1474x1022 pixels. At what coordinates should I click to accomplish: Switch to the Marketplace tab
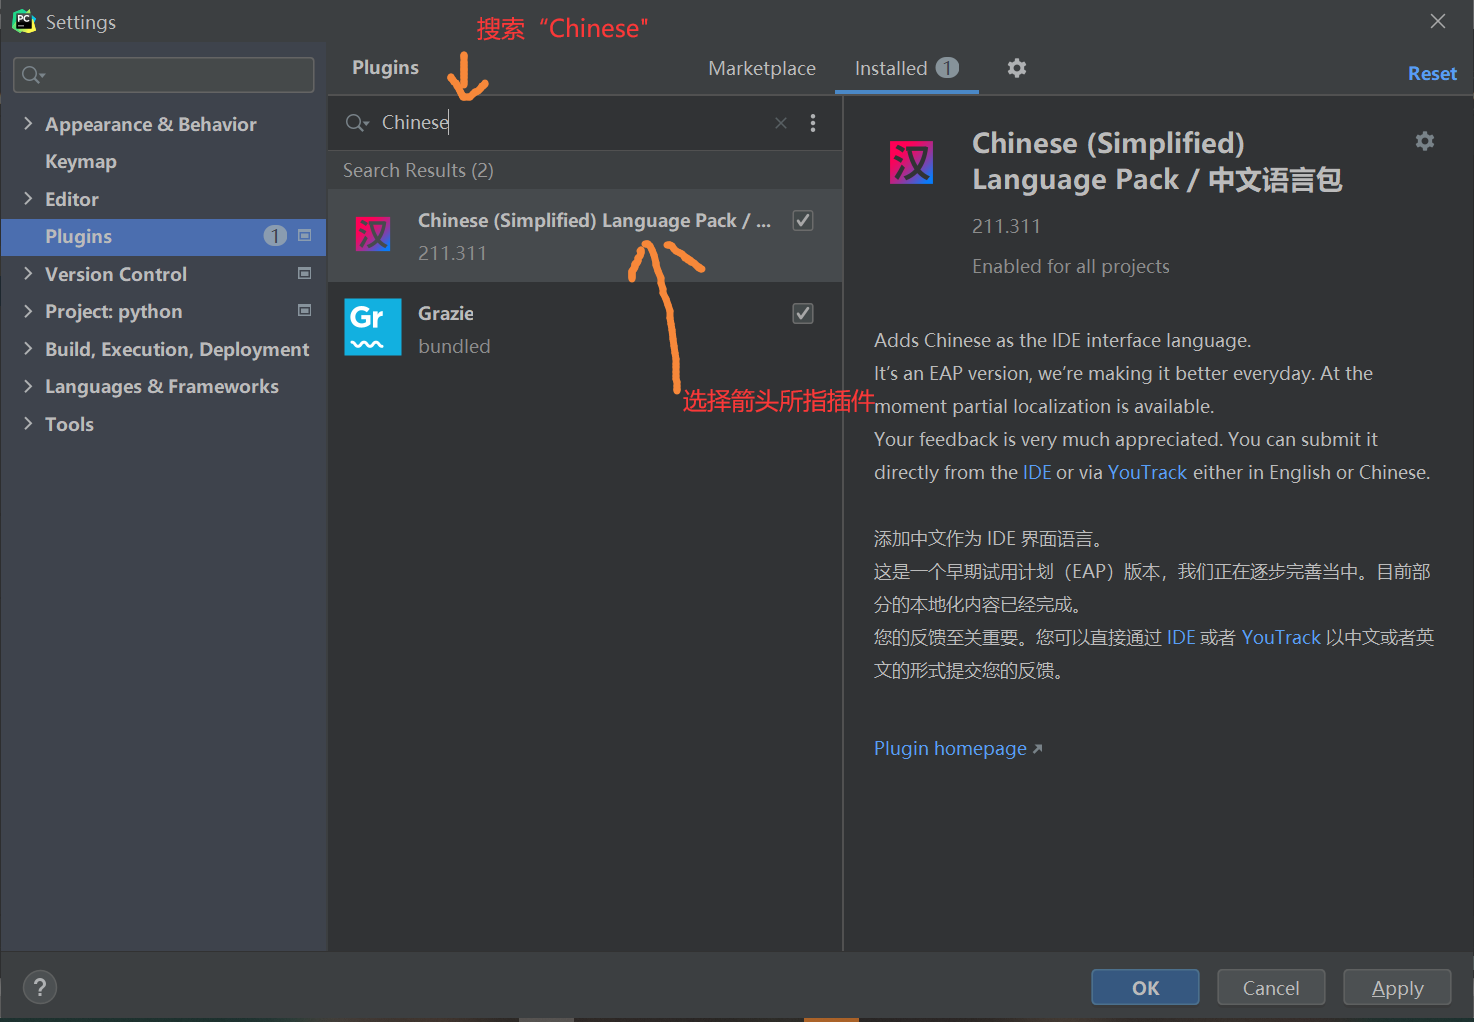tap(762, 68)
